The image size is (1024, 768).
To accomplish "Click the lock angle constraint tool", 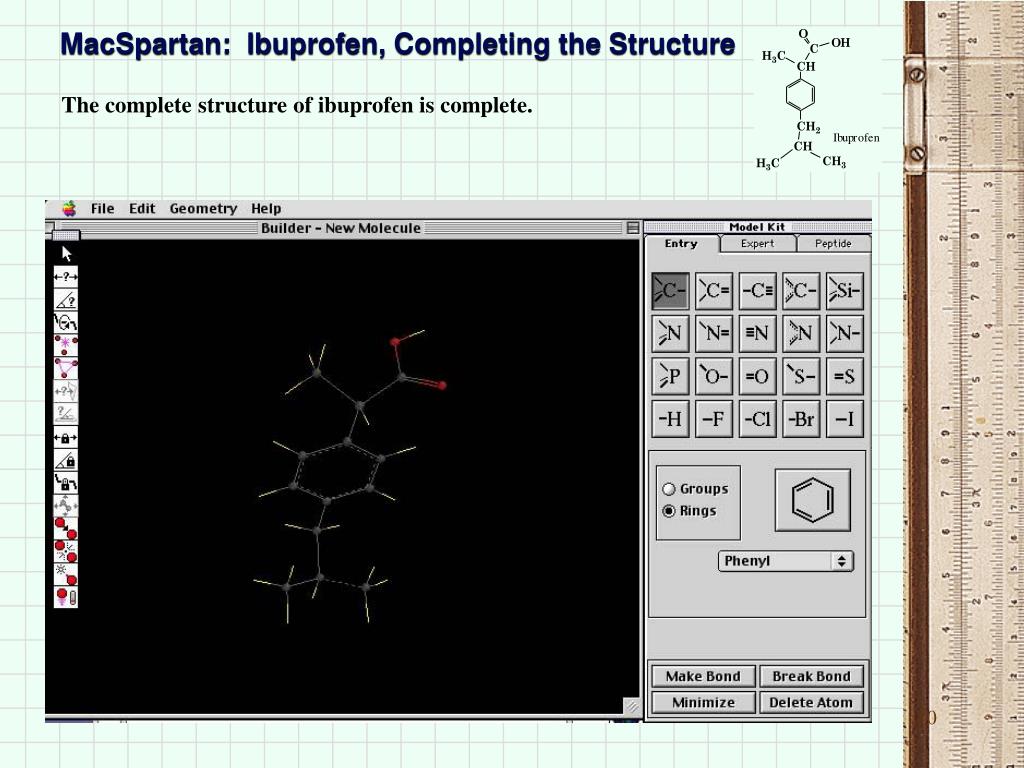I will click(x=66, y=460).
